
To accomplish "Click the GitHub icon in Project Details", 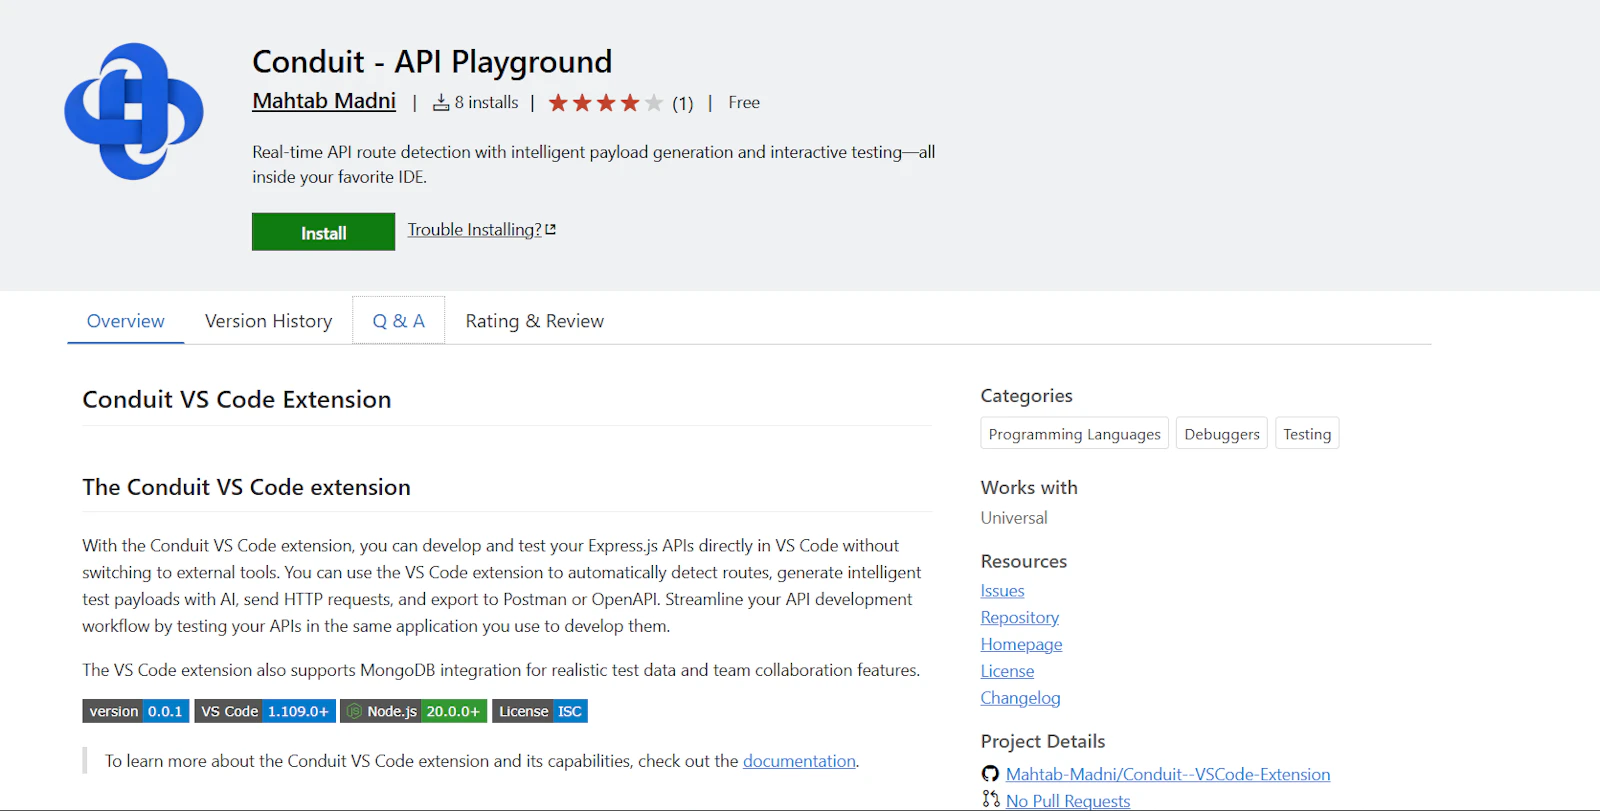I will pyautogui.click(x=990, y=774).
